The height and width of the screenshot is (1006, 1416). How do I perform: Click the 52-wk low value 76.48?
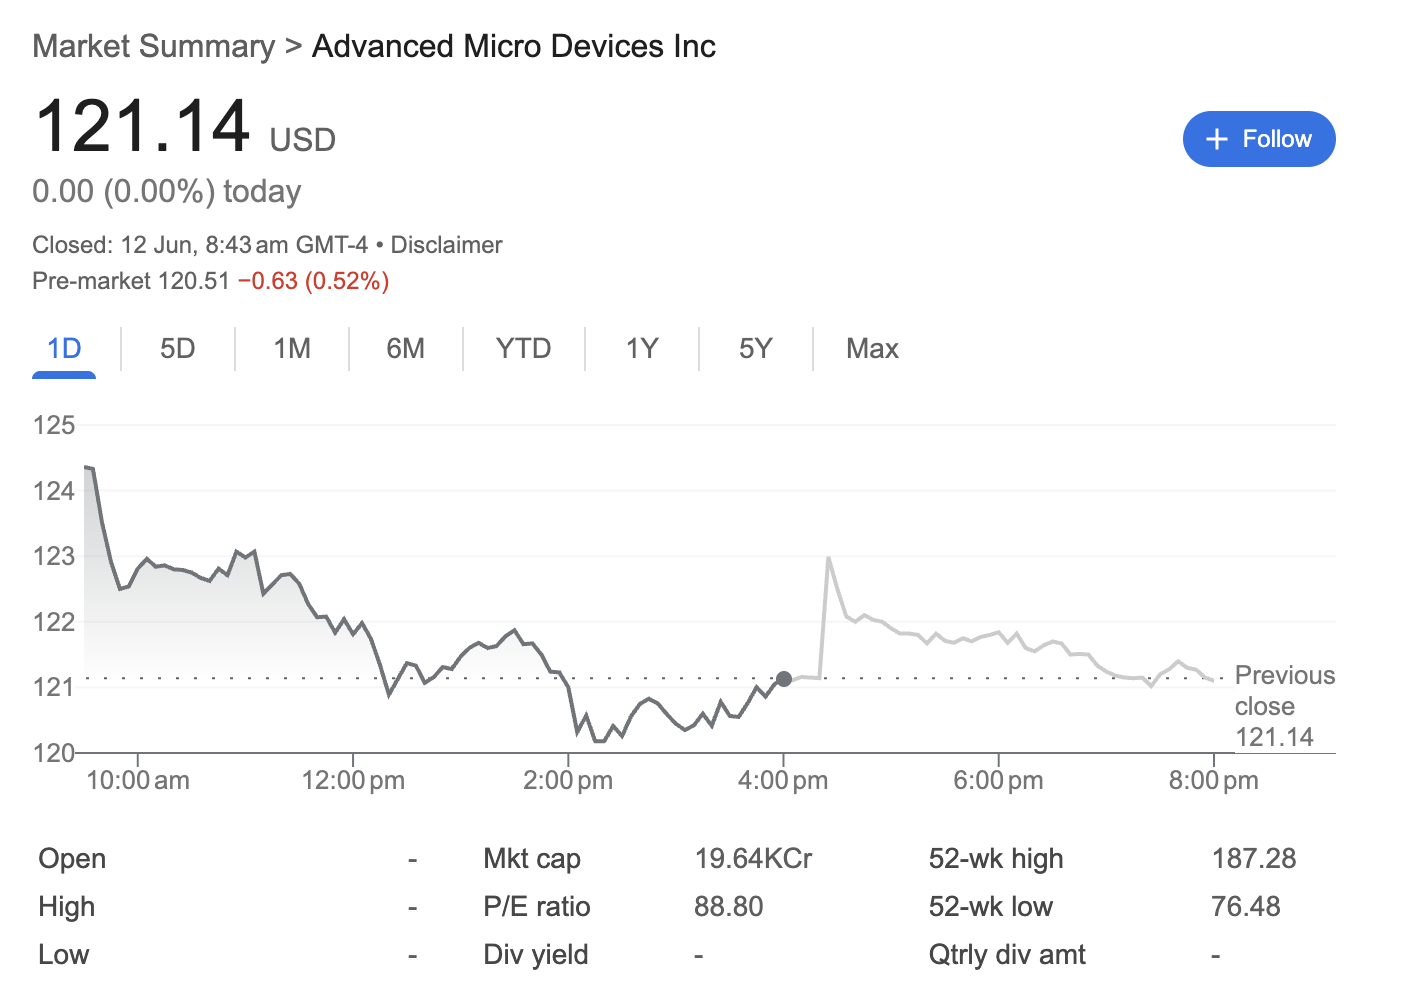[x=1246, y=907]
